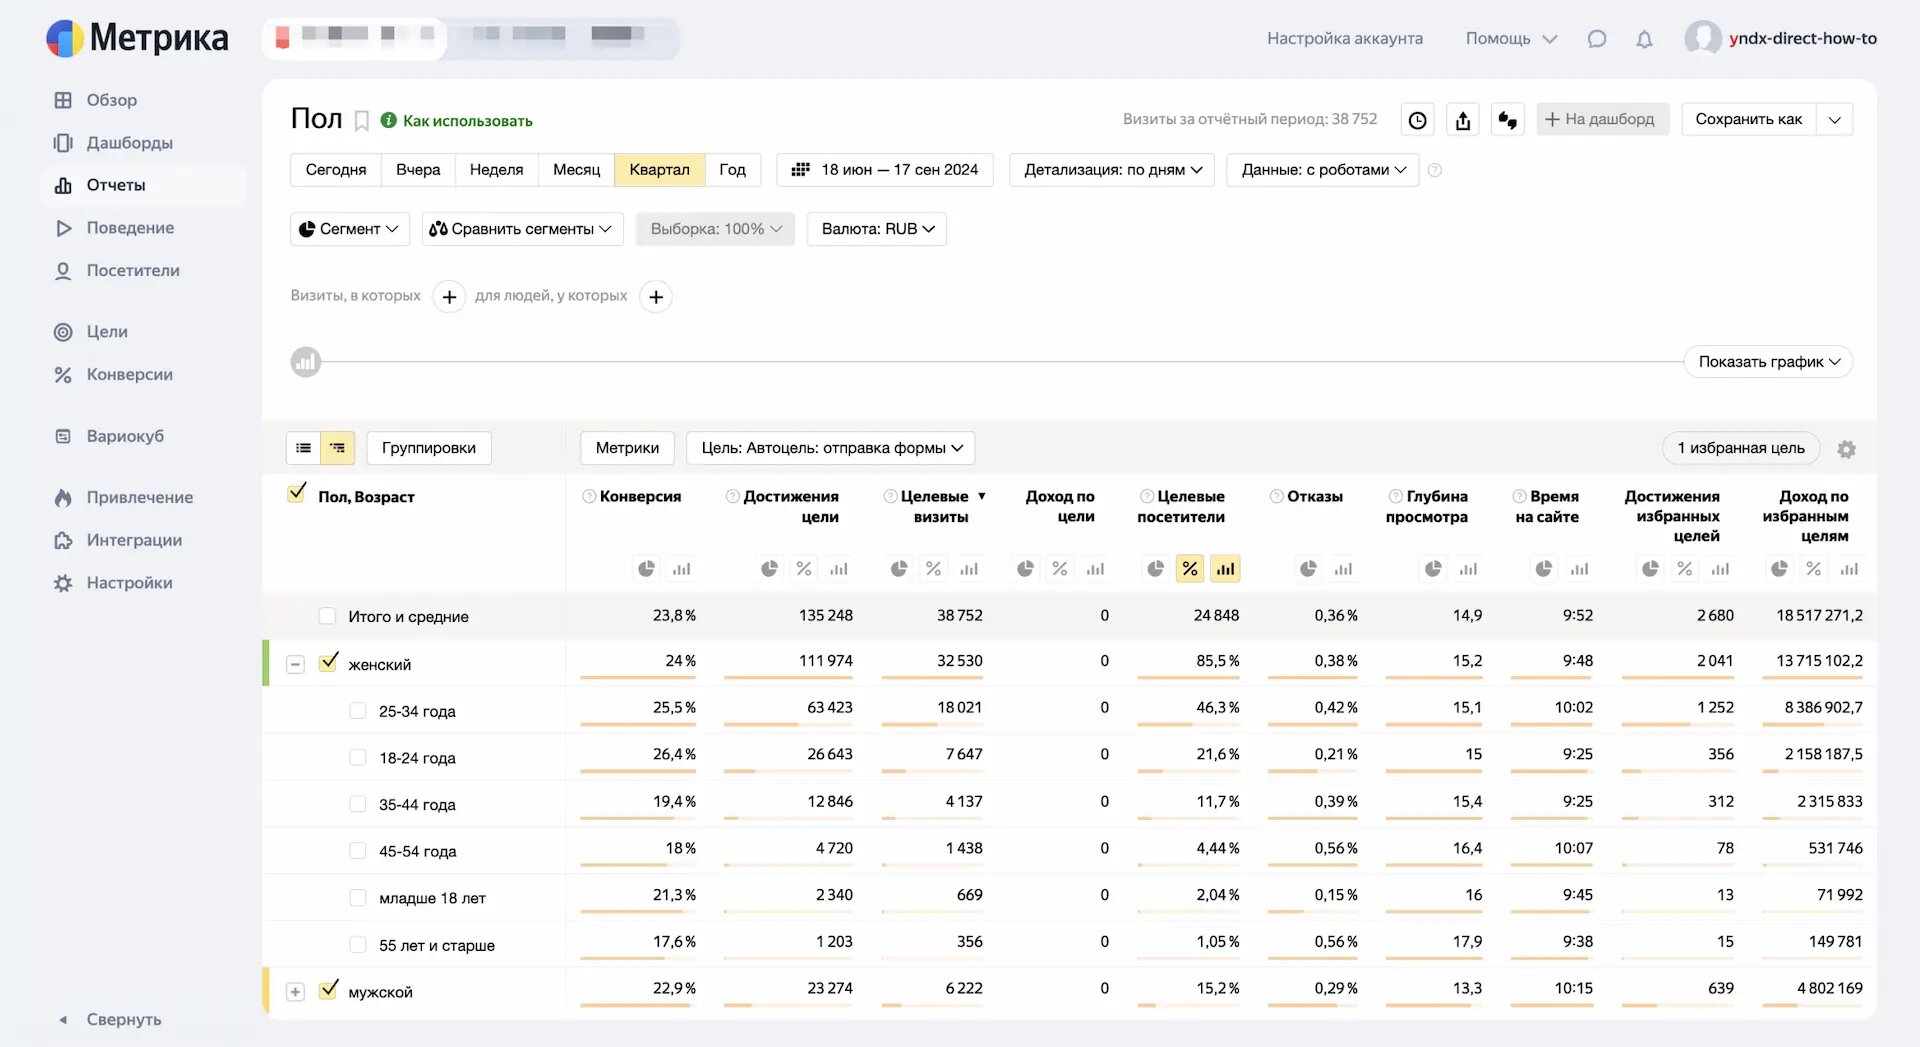
Task: Open the Как использовать link
Action: point(467,121)
